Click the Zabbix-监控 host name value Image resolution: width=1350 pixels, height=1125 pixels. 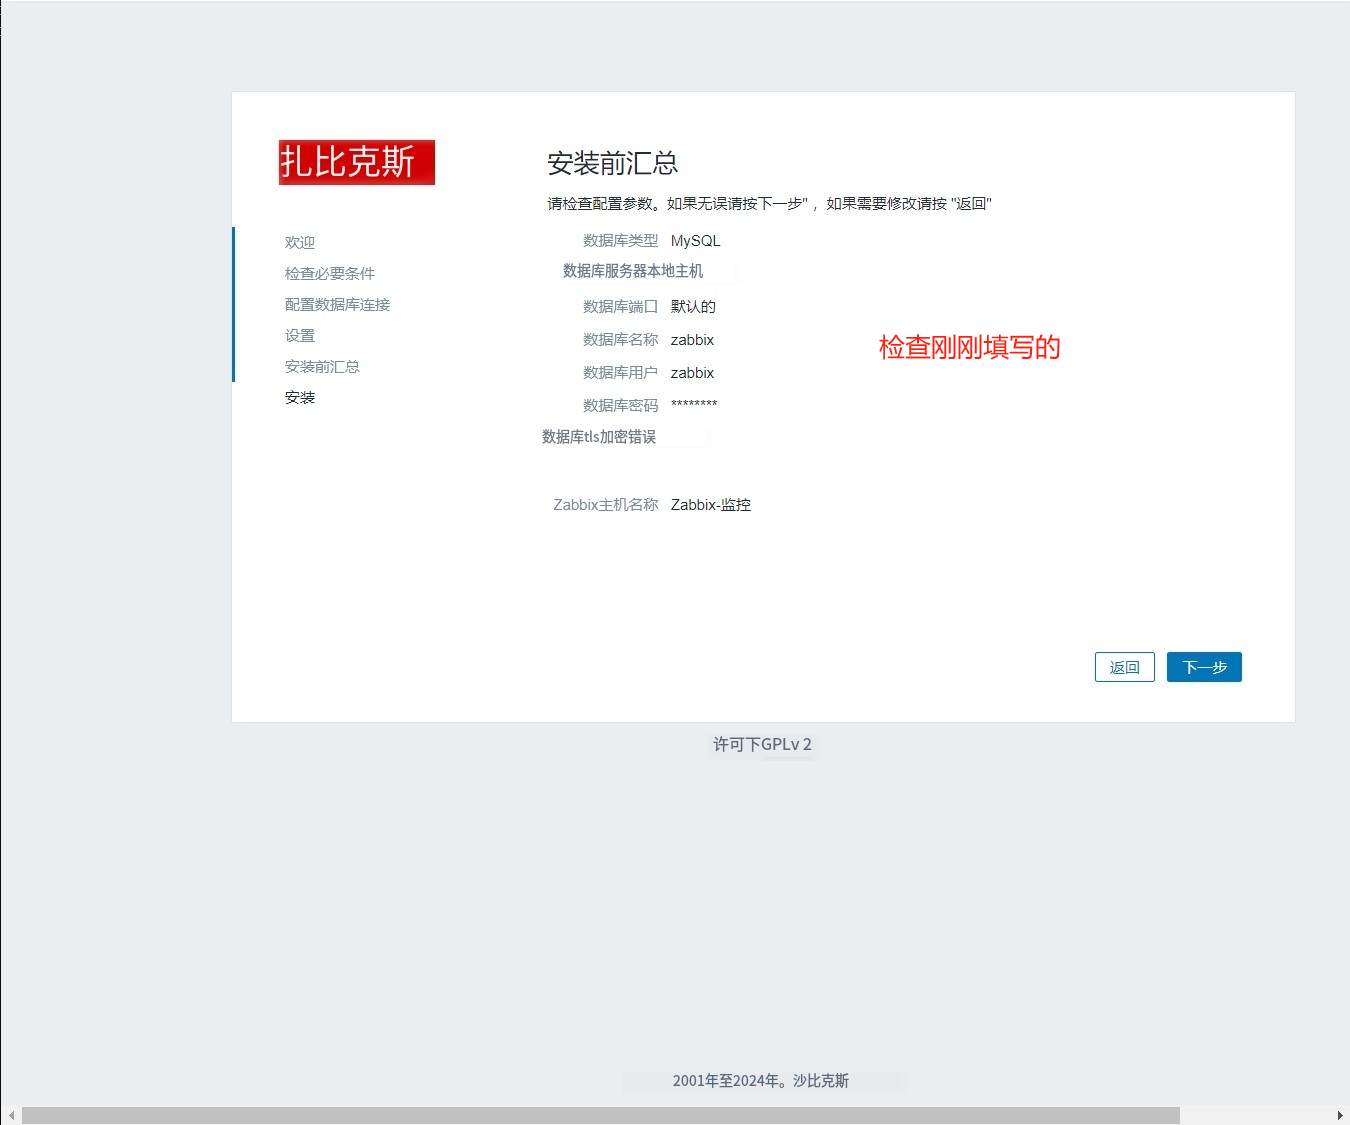(711, 505)
